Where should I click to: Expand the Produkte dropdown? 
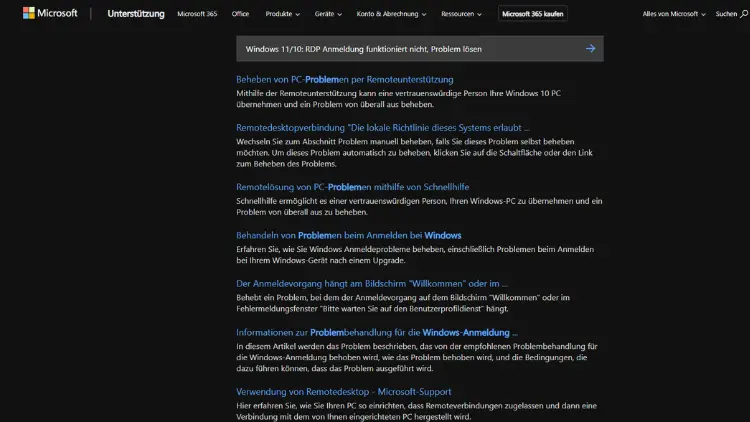[283, 14]
